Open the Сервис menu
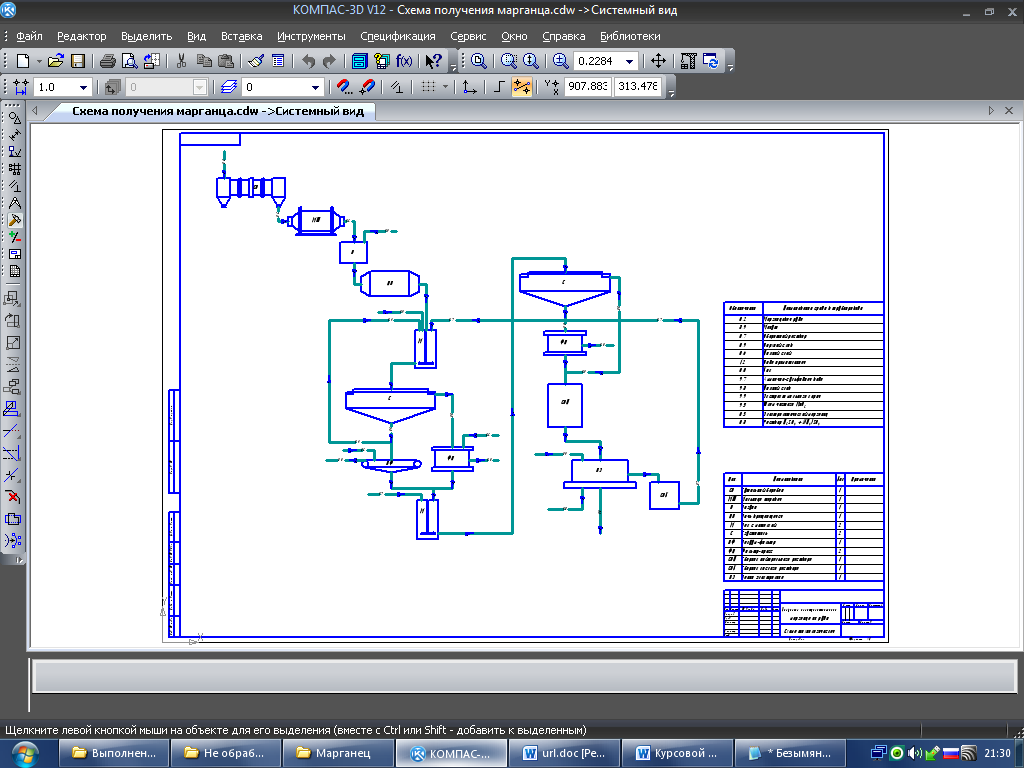The width and height of the screenshot is (1024, 768). click(x=468, y=37)
